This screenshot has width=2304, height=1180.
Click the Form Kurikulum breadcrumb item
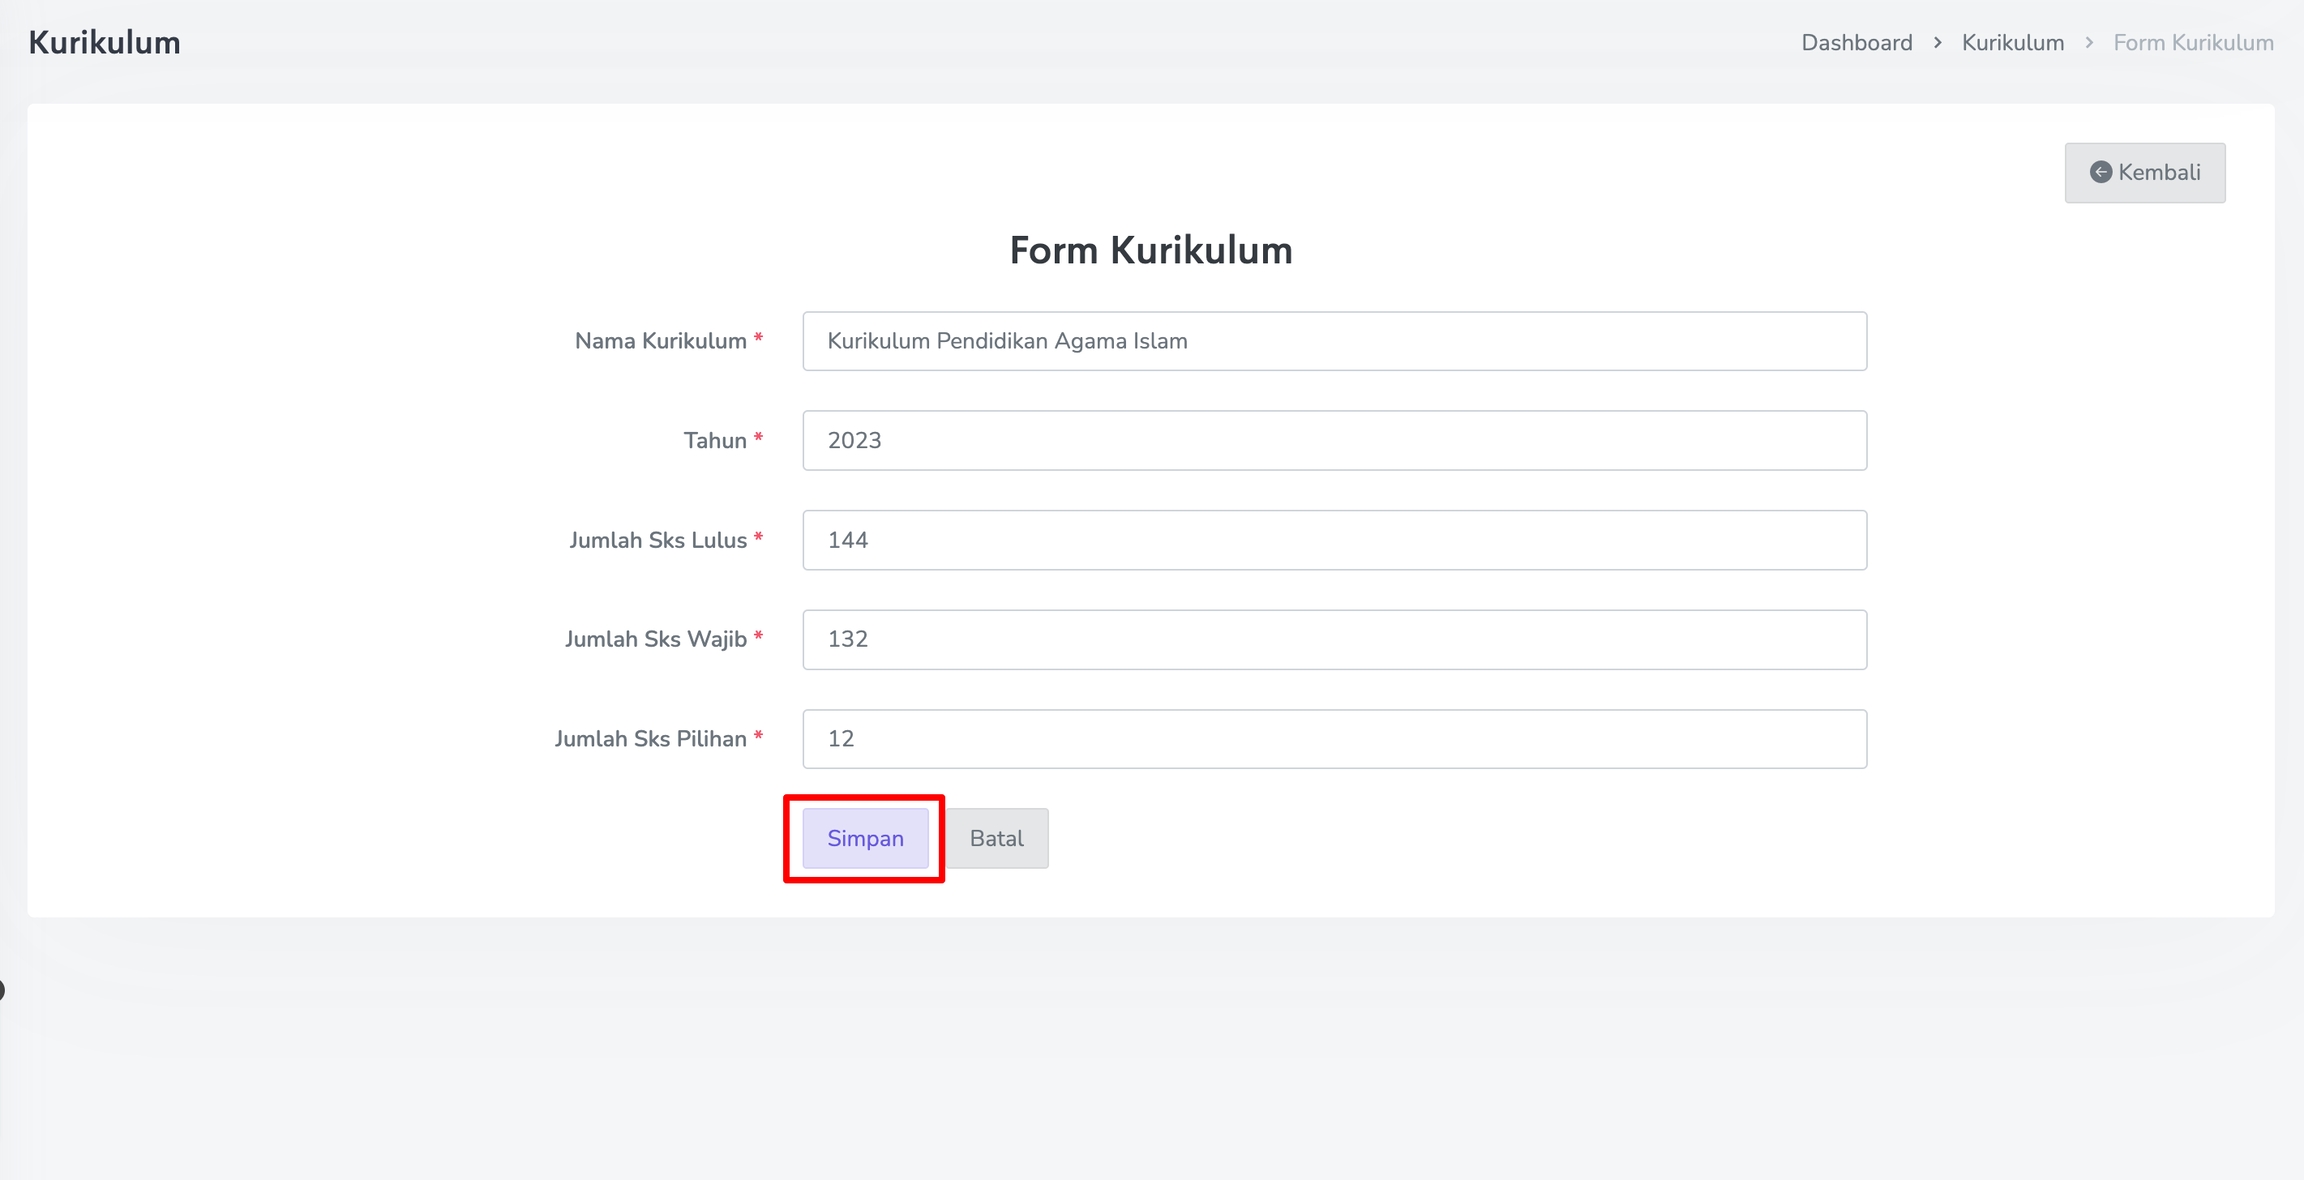pos(2193,43)
